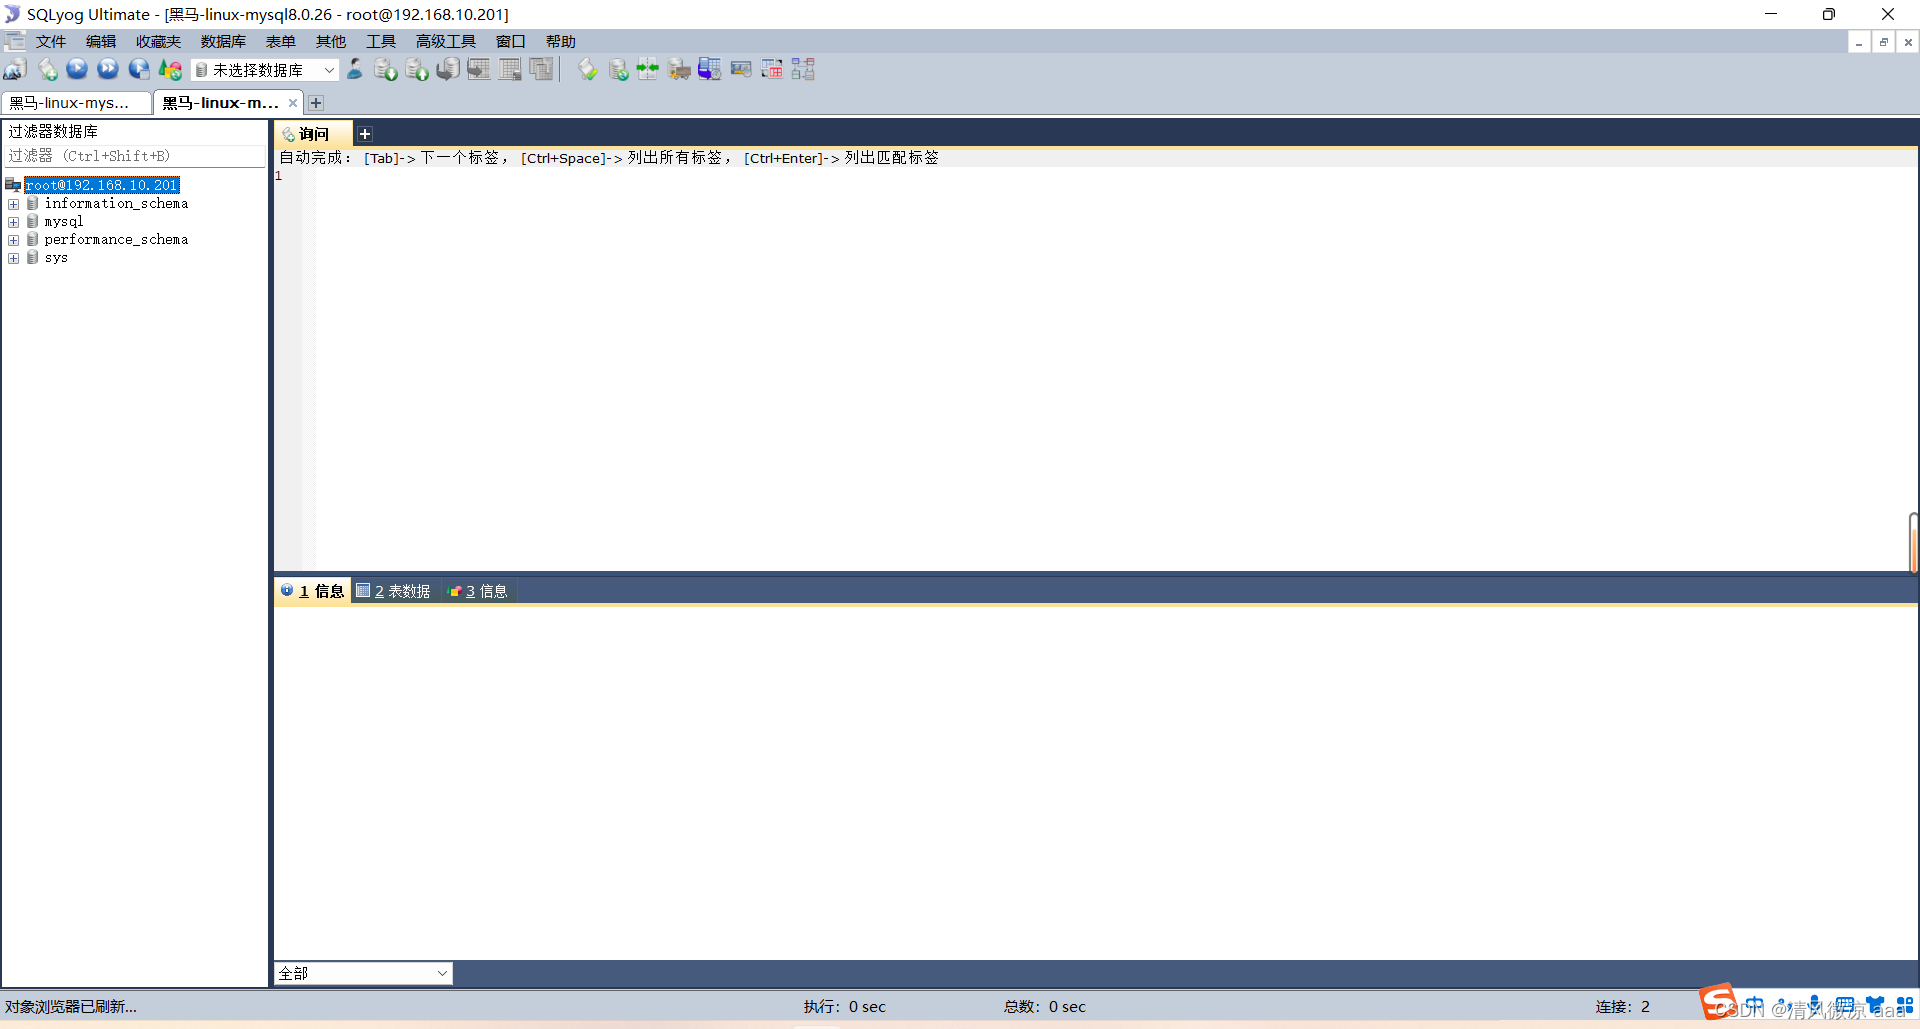The height and width of the screenshot is (1029, 1920).
Task: Click the inner MDI restore button
Action: coord(1884,42)
